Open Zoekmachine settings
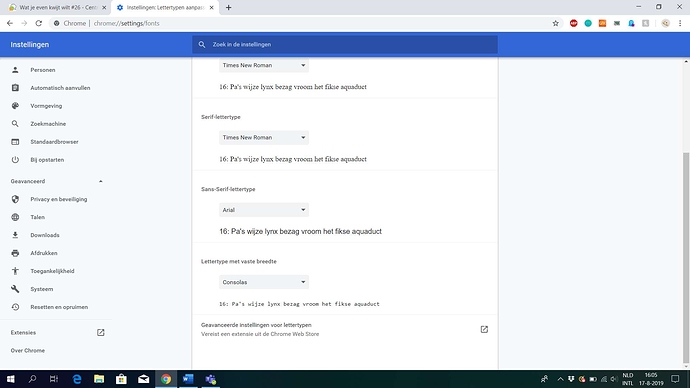 (48, 124)
